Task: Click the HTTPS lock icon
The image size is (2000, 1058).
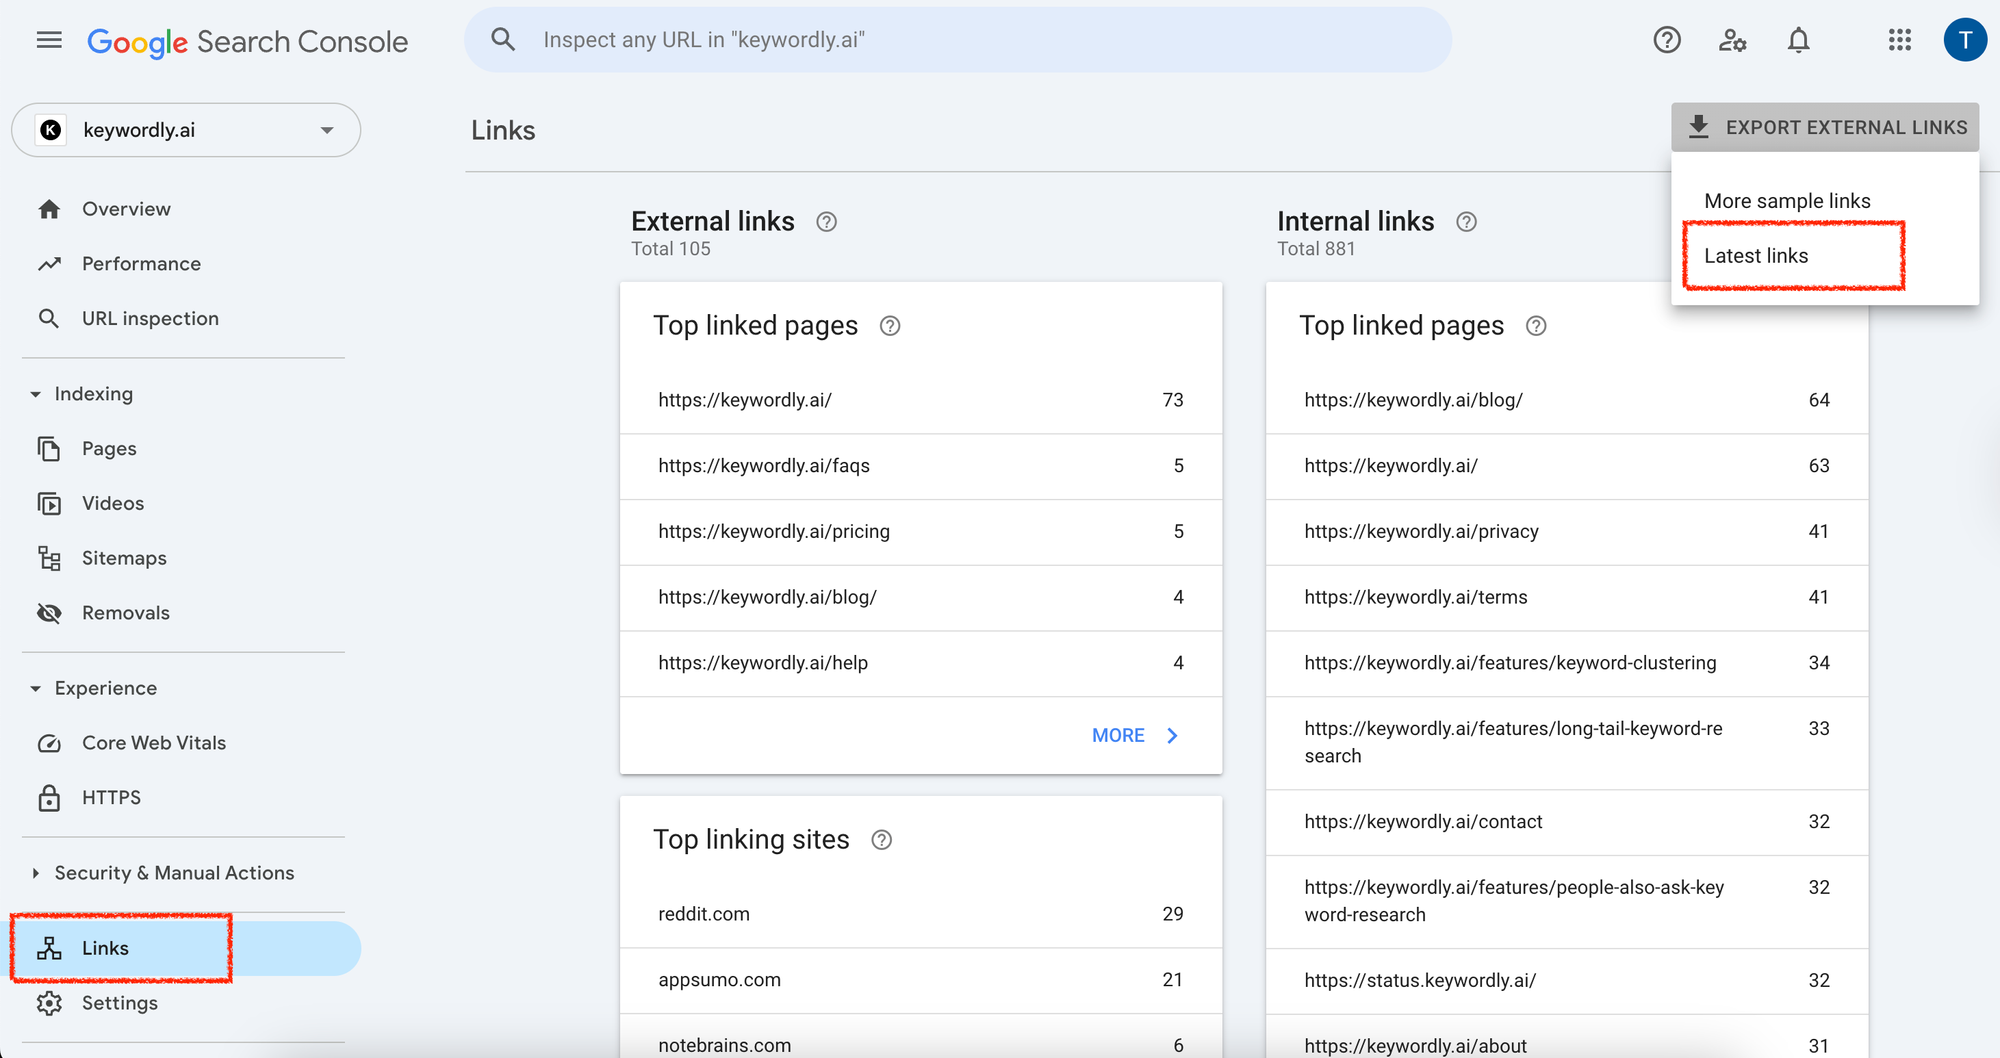Action: [x=49, y=798]
